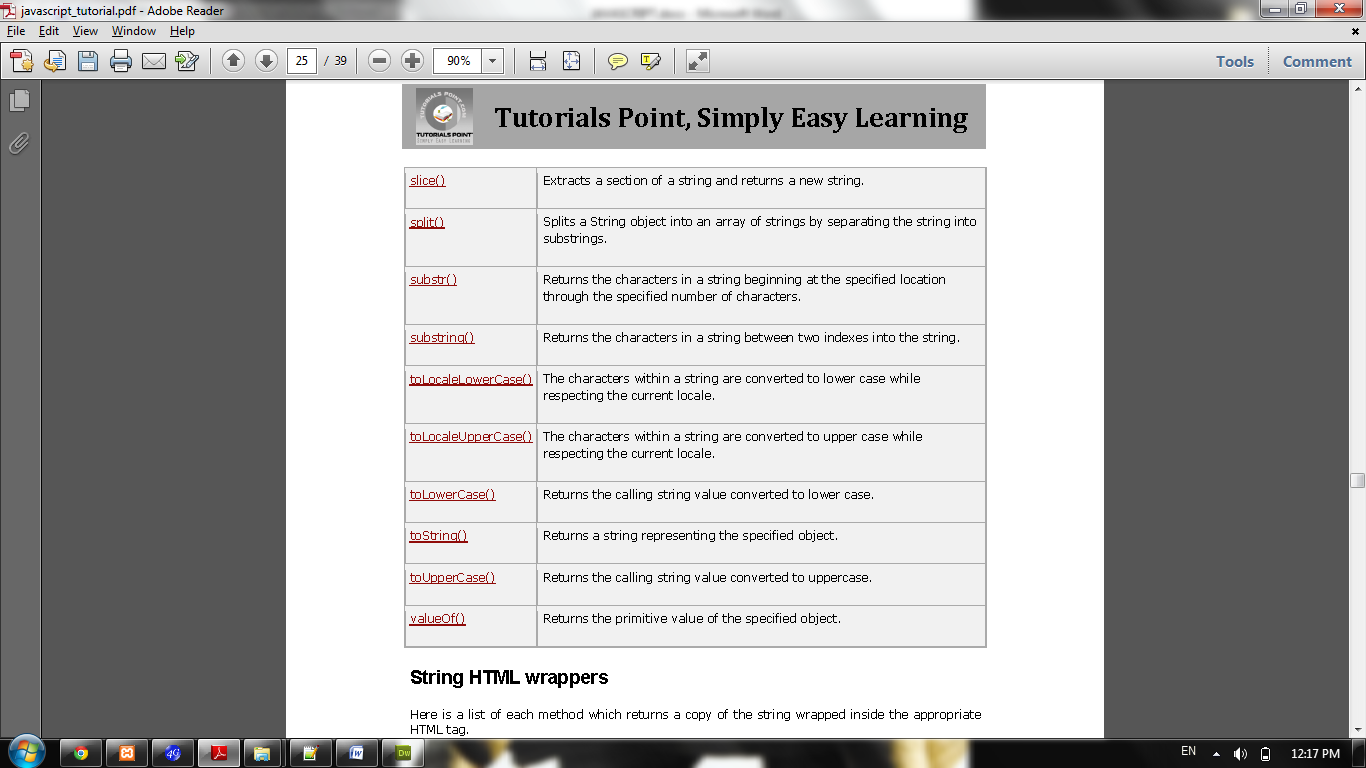Click the 90% zoom value field

click(x=458, y=61)
